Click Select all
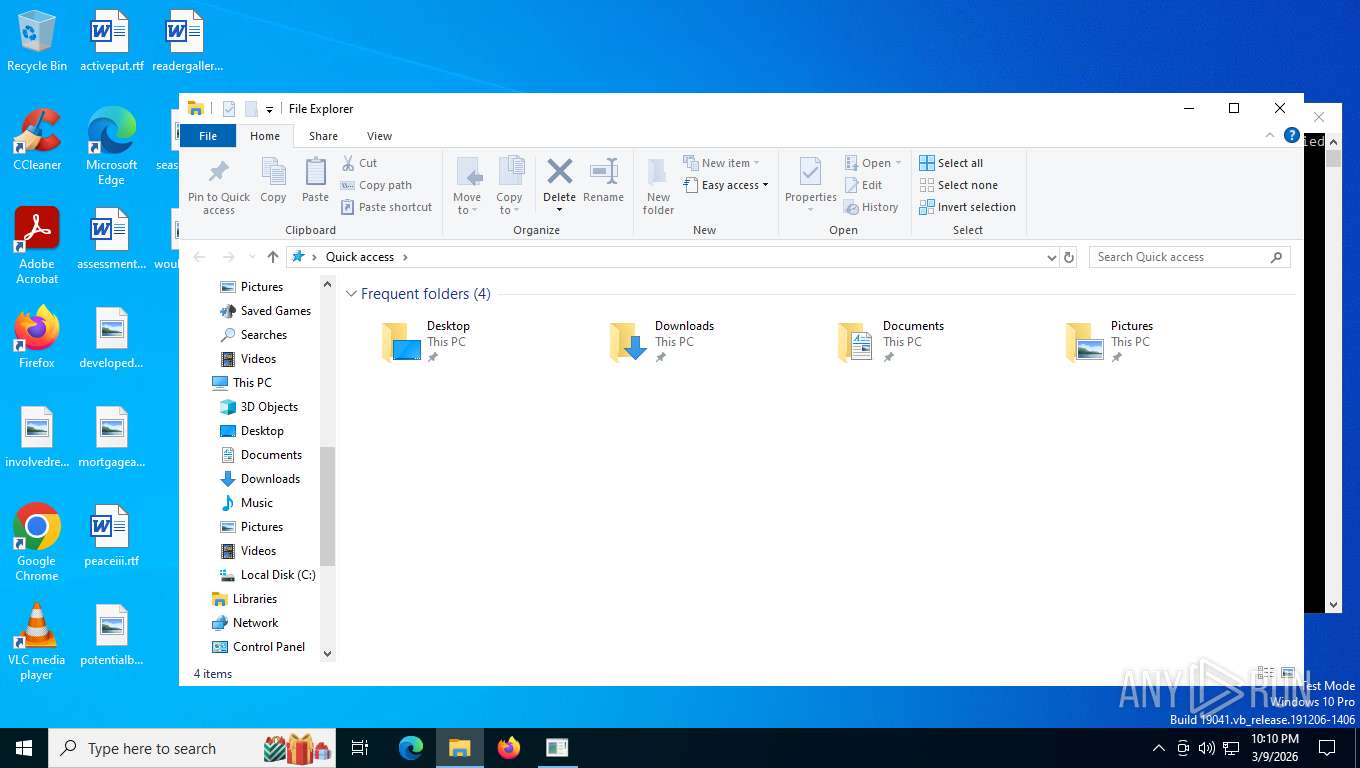 [x=951, y=163]
